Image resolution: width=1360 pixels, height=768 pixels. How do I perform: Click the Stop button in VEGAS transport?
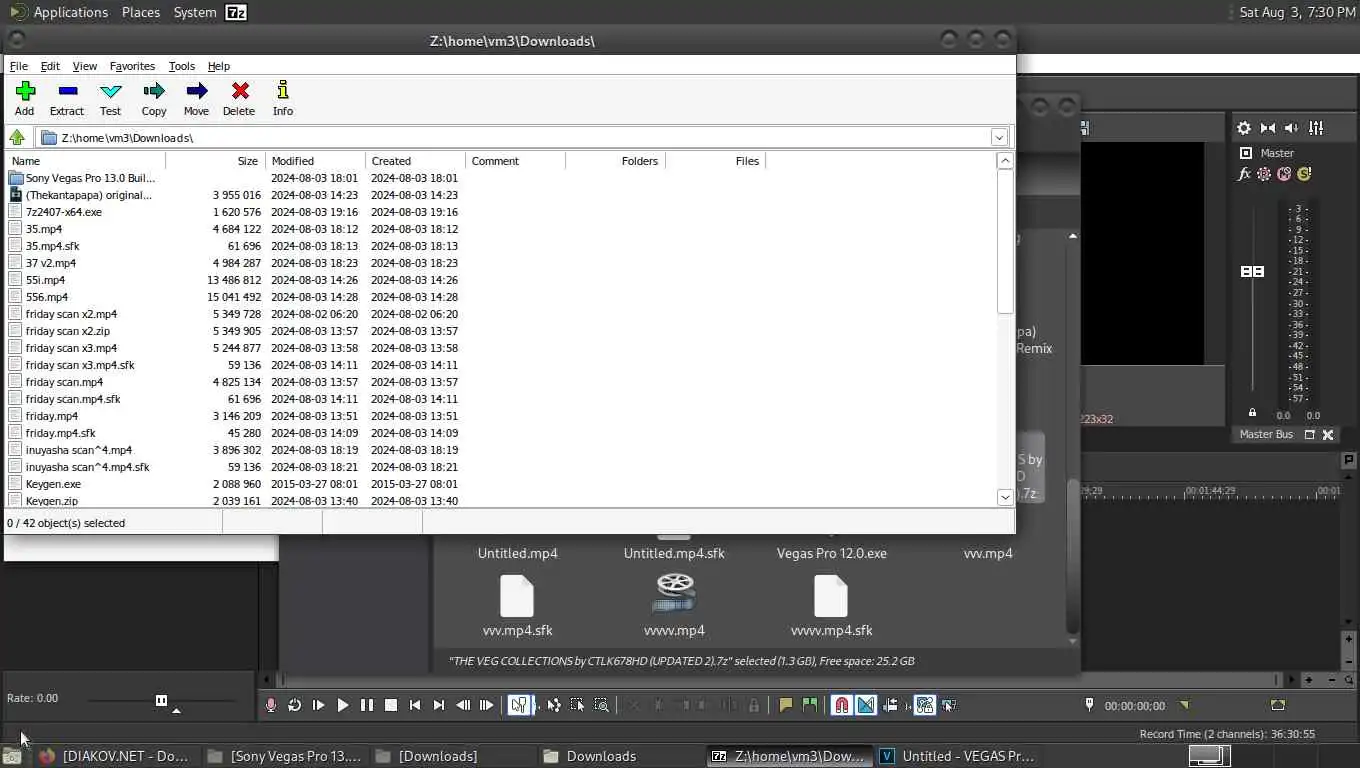click(391, 705)
